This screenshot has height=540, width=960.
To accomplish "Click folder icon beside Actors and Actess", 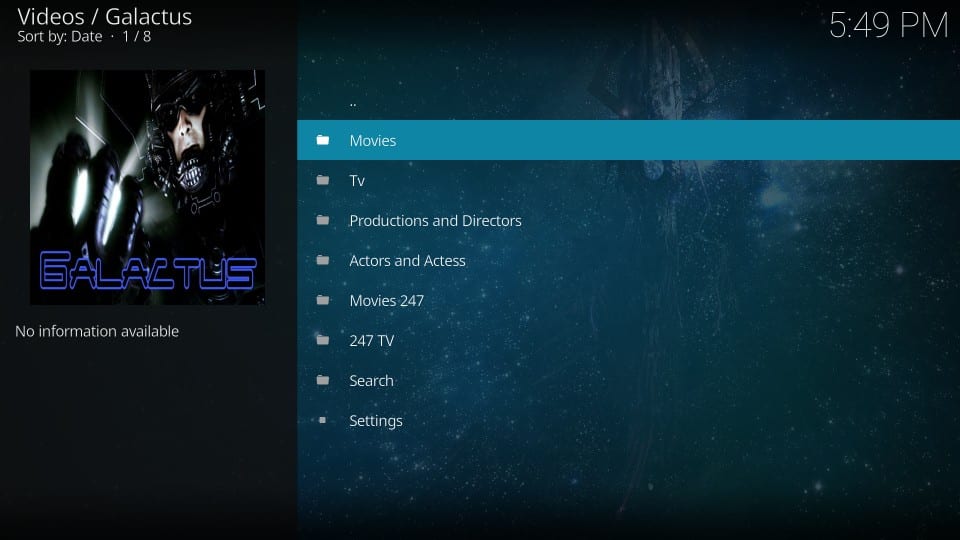I will 323,260.
